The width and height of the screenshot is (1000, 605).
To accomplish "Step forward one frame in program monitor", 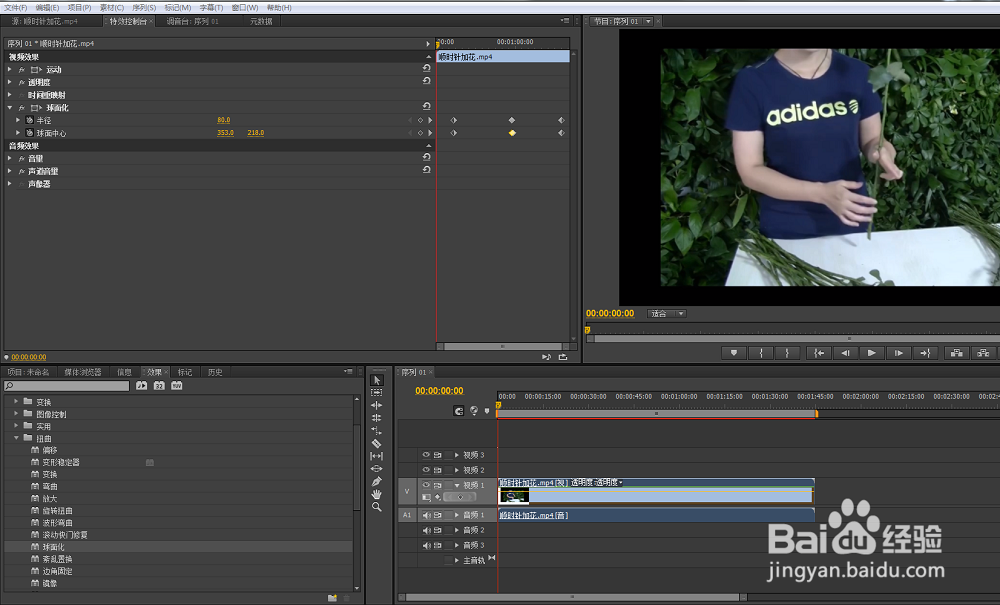I will [x=898, y=353].
